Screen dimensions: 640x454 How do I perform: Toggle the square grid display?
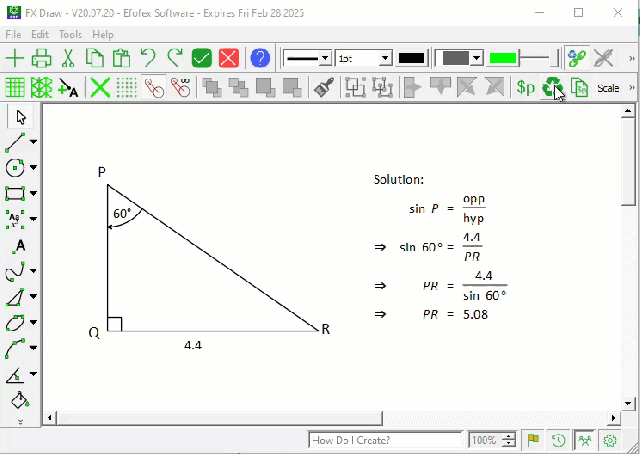[16, 88]
